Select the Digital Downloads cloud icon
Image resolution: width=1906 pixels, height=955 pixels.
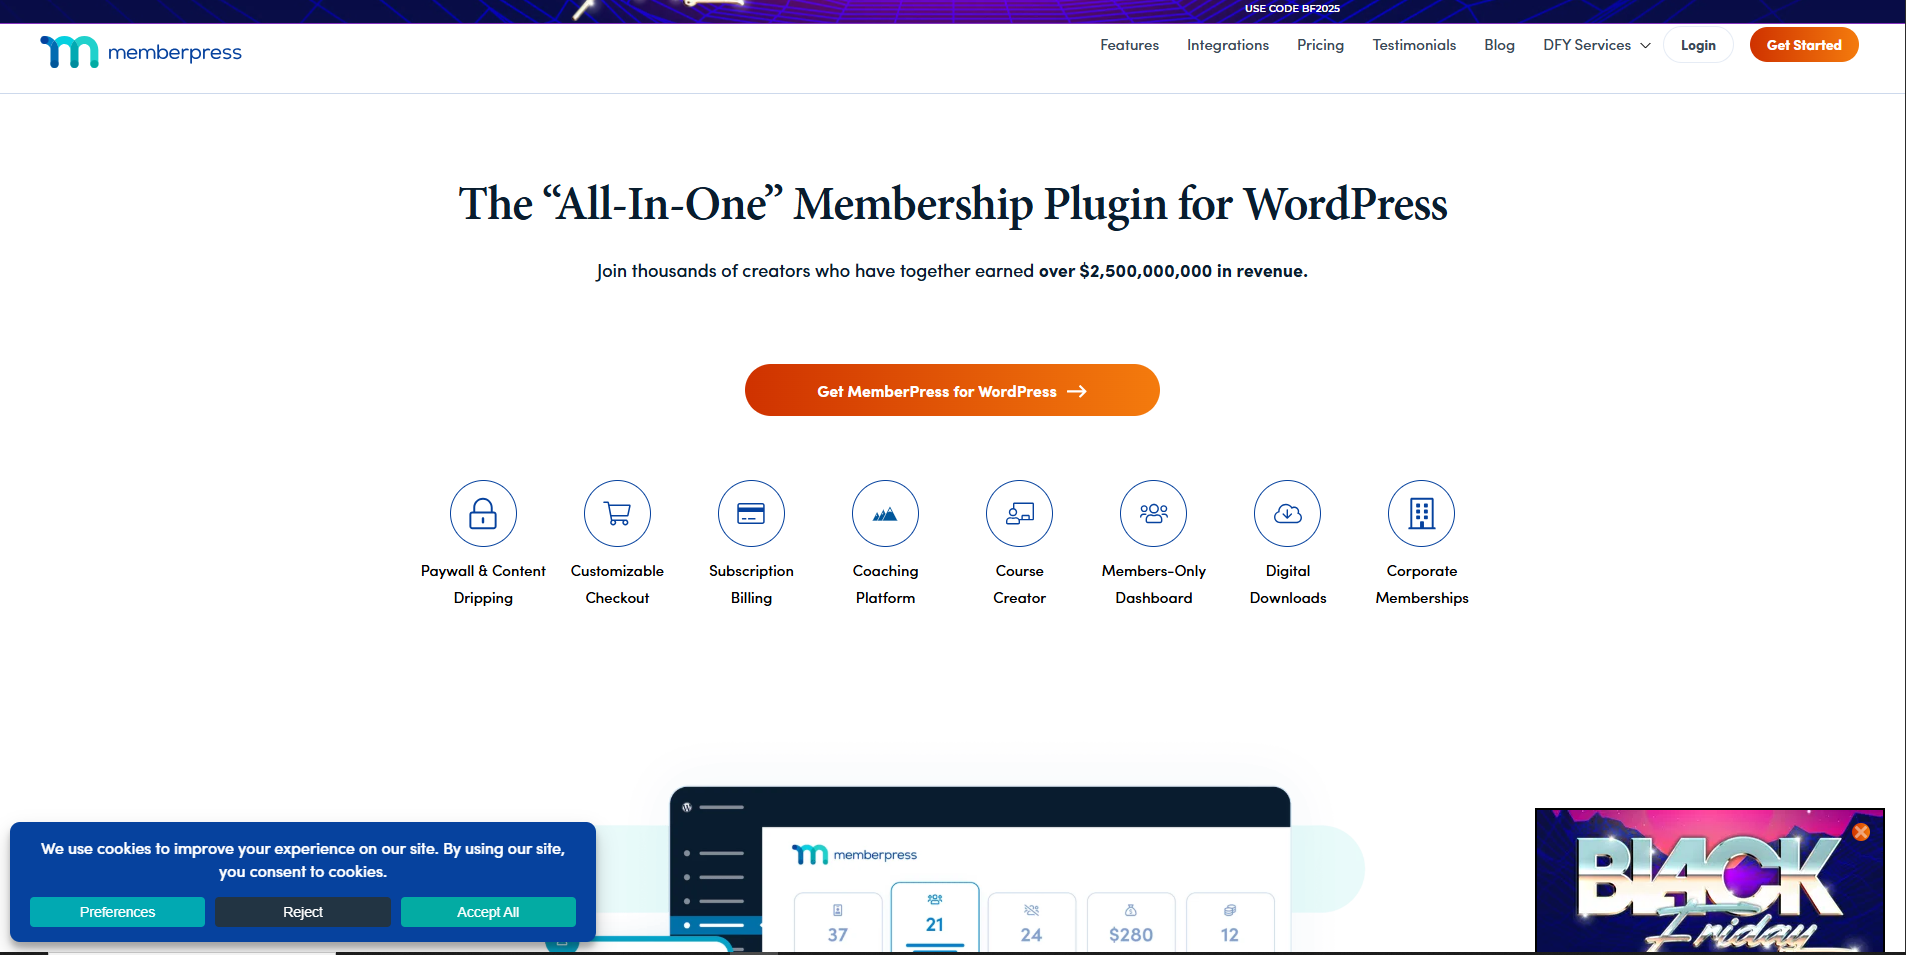(1287, 513)
